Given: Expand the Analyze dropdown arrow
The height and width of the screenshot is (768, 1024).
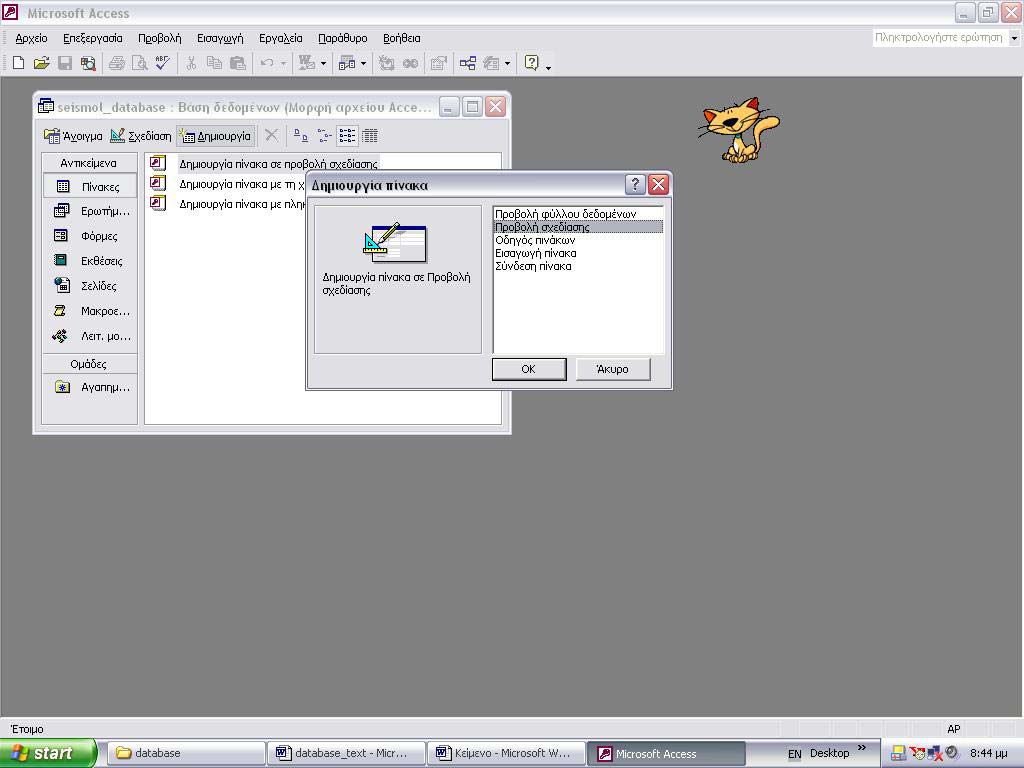Looking at the screenshot, I should 363,63.
